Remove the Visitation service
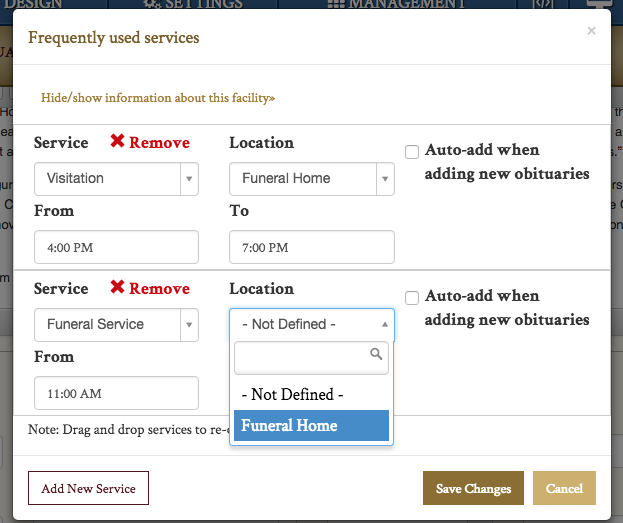Screen dimensions: 623x523 (150, 143)
